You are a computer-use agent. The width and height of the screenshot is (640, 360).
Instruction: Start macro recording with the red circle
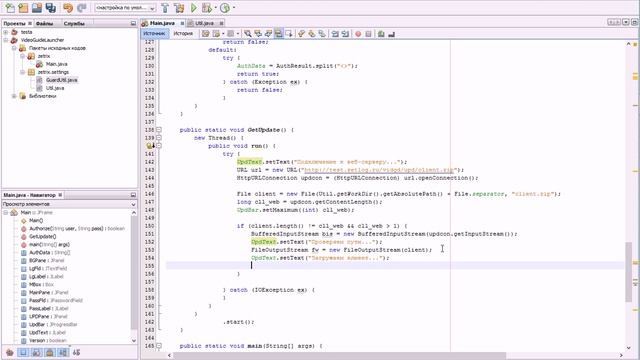(x=358, y=34)
